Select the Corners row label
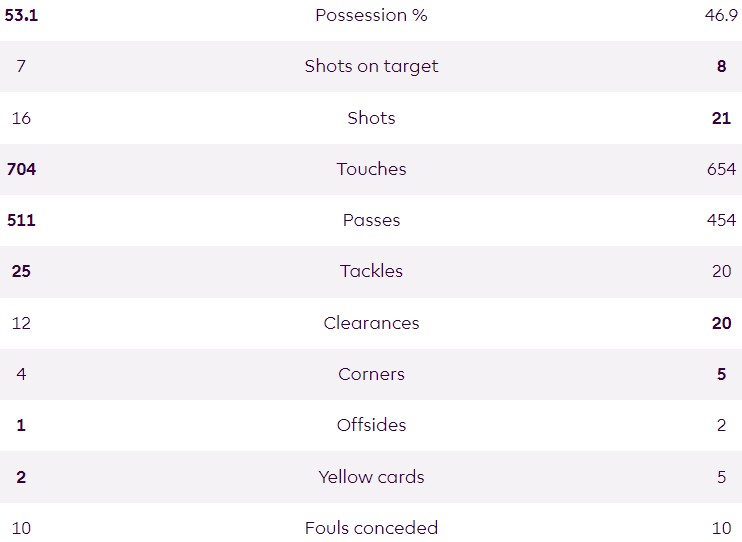The image size is (742, 542). 371,374
